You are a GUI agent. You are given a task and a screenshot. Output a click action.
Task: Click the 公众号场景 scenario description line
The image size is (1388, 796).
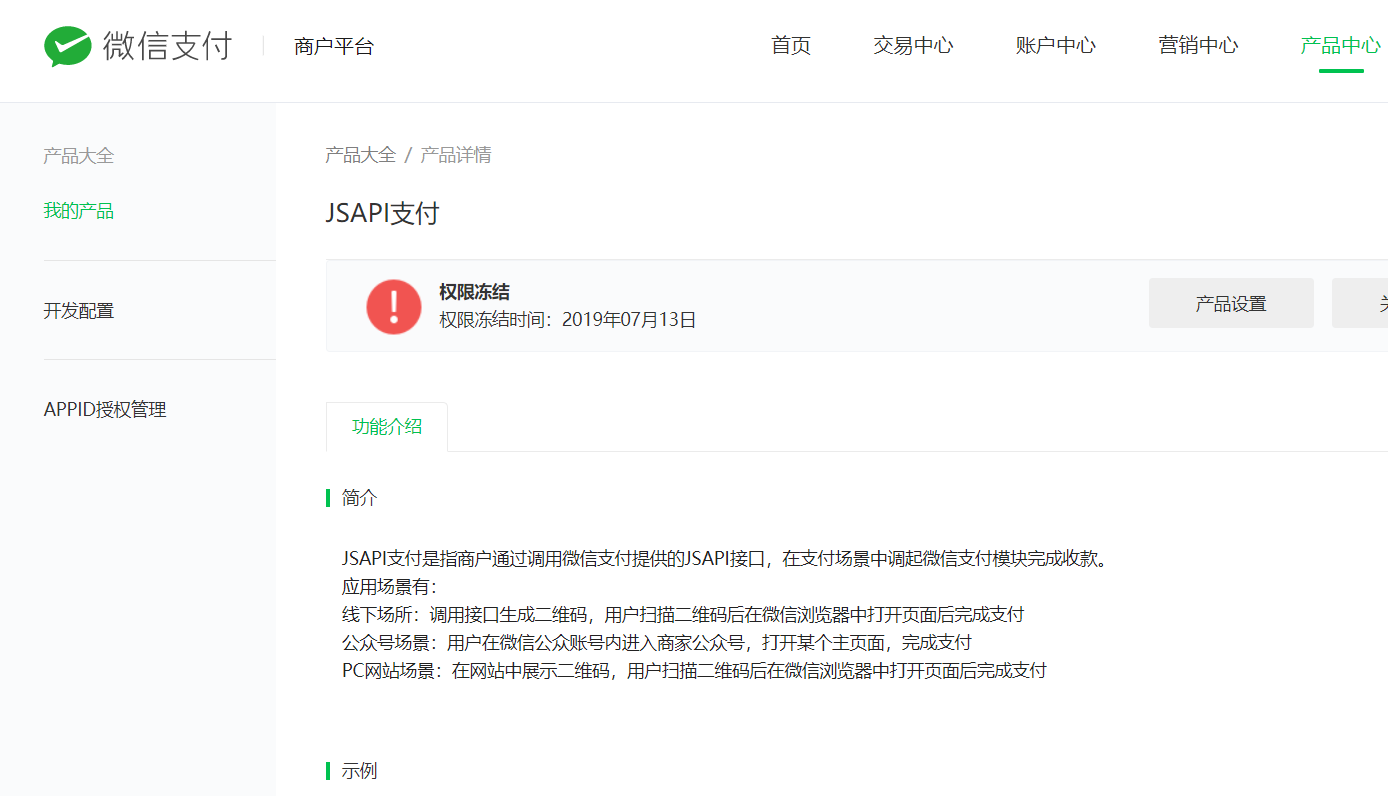[x=657, y=643]
